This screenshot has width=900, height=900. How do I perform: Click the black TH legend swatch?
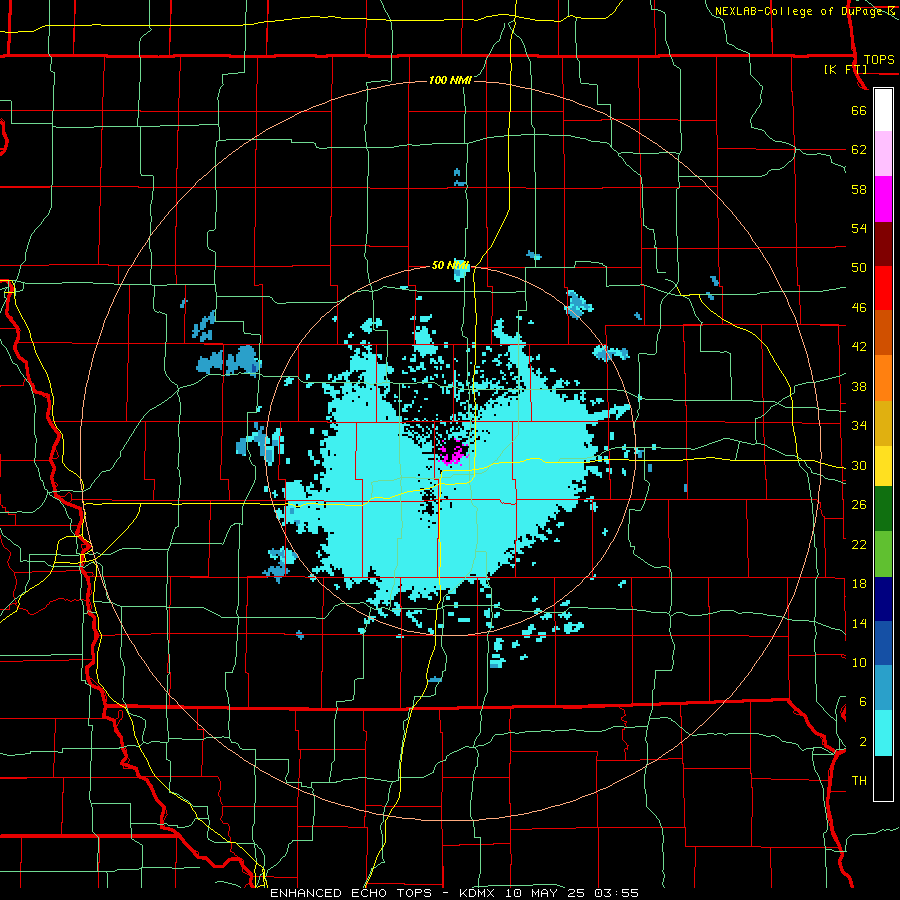tap(883, 778)
